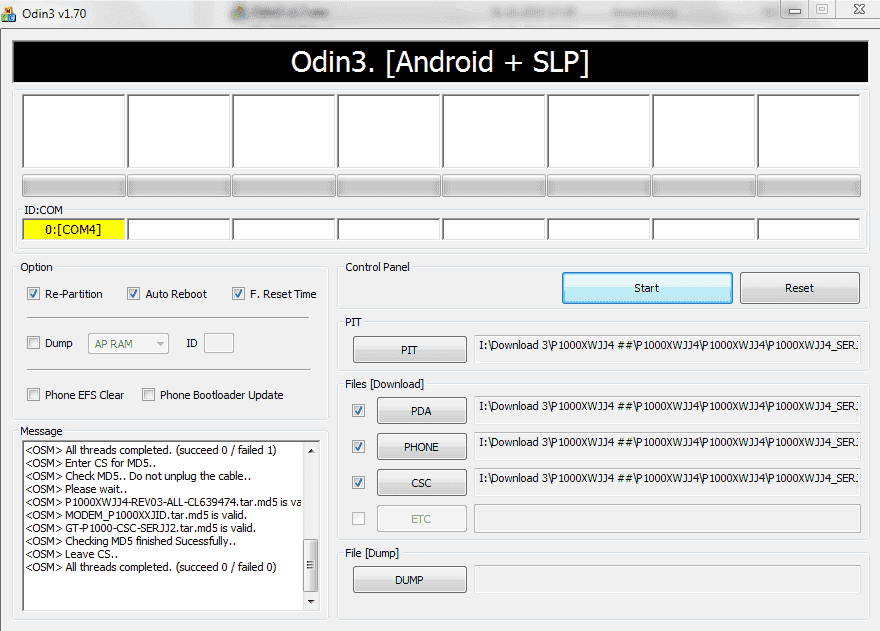Click the PIT file path field

click(x=667, y=349)
